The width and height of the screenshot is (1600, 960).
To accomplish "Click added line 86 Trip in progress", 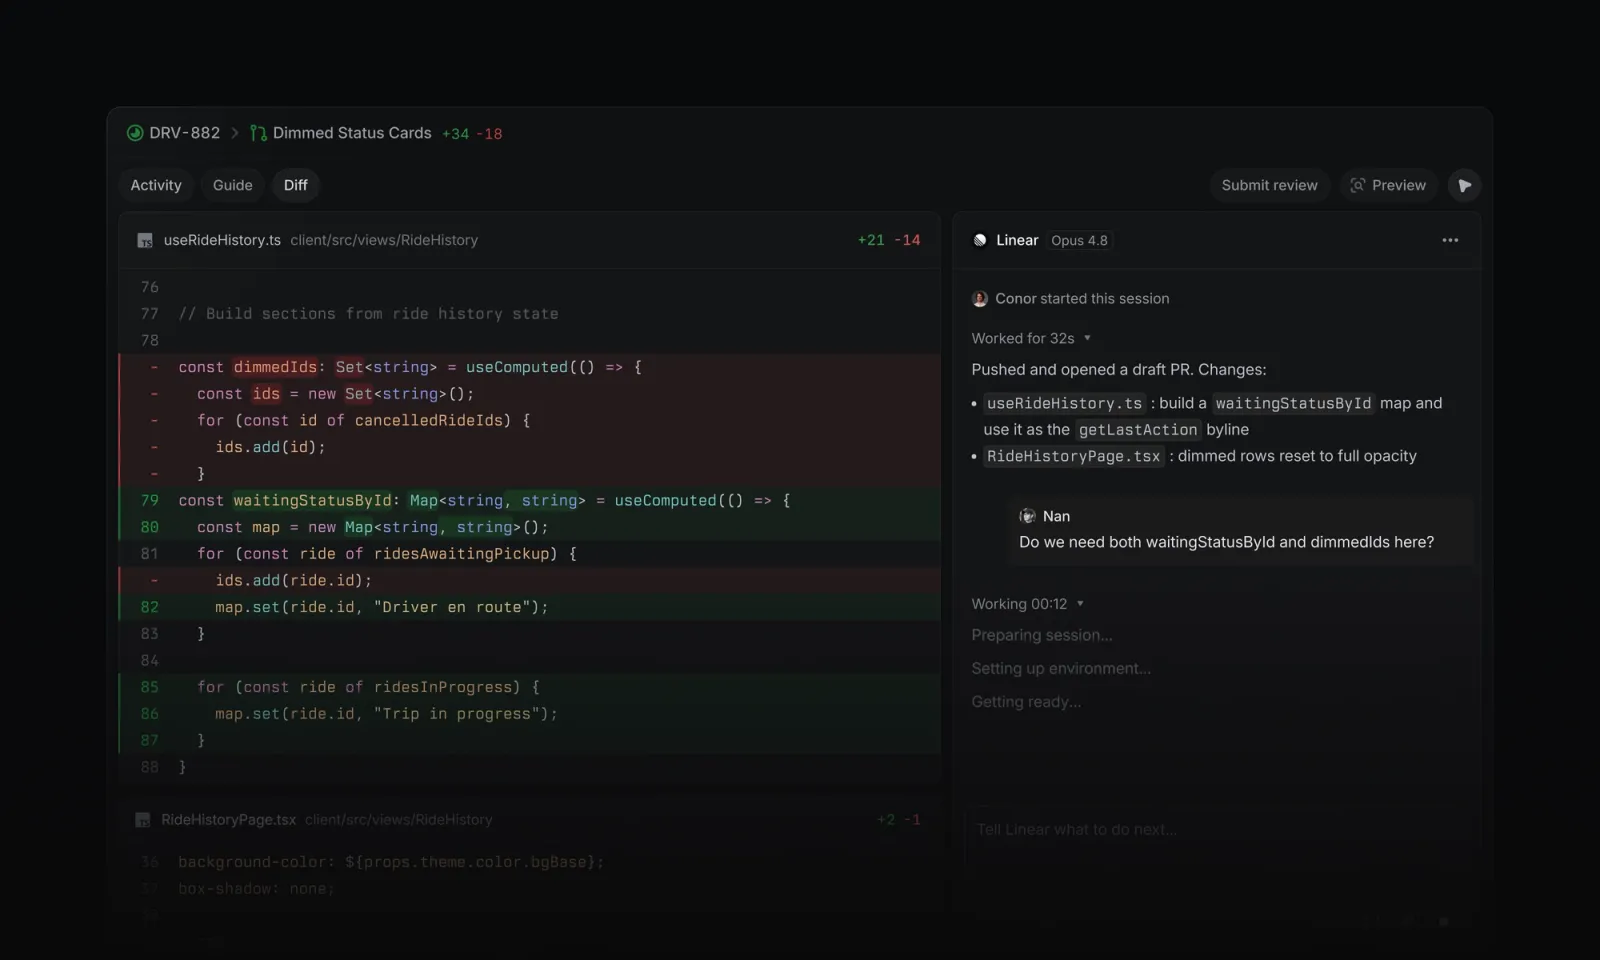I will 530,714.
